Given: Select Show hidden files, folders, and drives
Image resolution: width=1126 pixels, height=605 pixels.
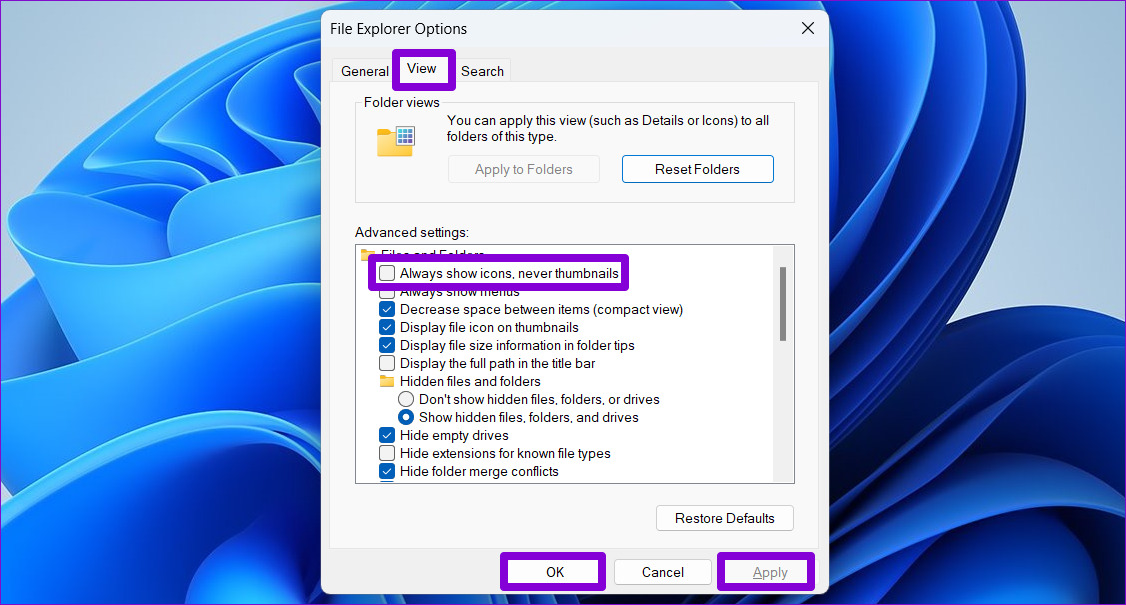Looking at the screenshot, I should click(x=406, y=417).
